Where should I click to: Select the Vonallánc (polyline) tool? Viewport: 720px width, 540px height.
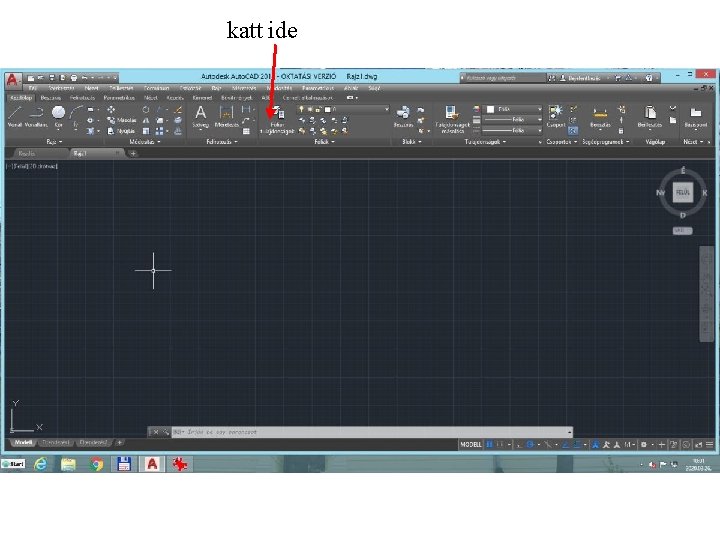tap(36, 116)
